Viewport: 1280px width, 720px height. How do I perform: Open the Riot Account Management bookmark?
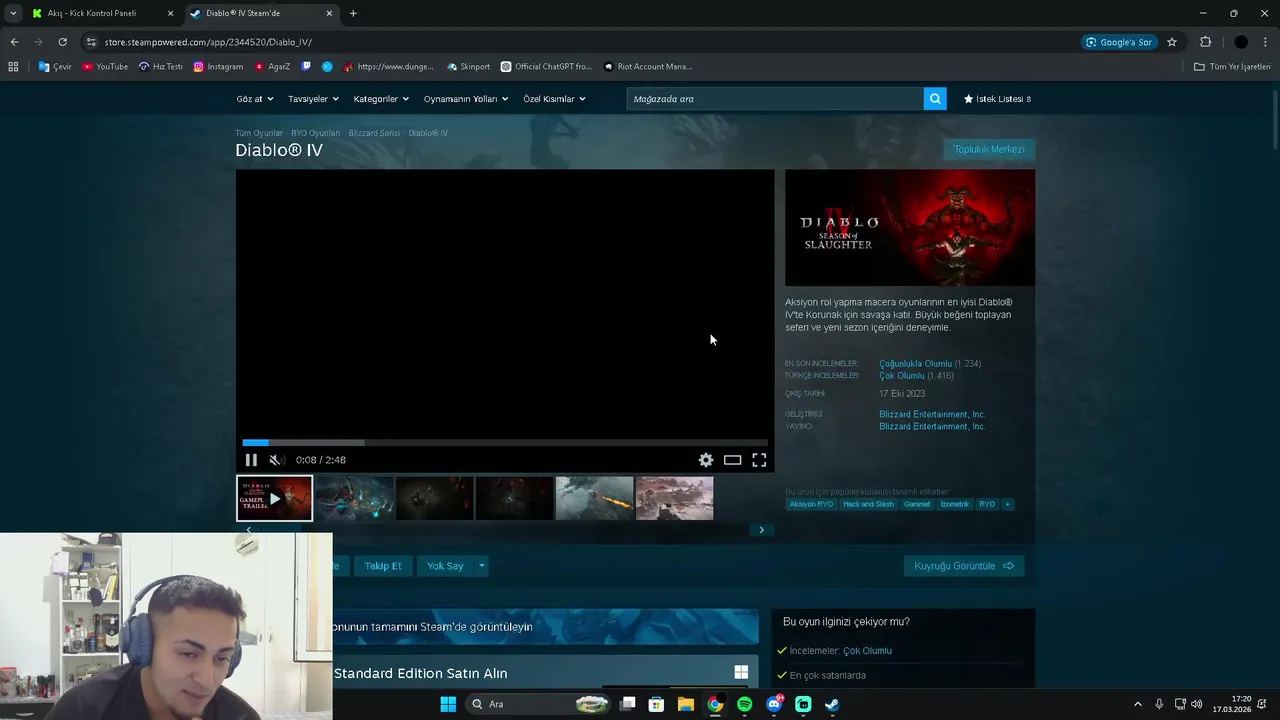pyautogui.click(x=648, y=67)
